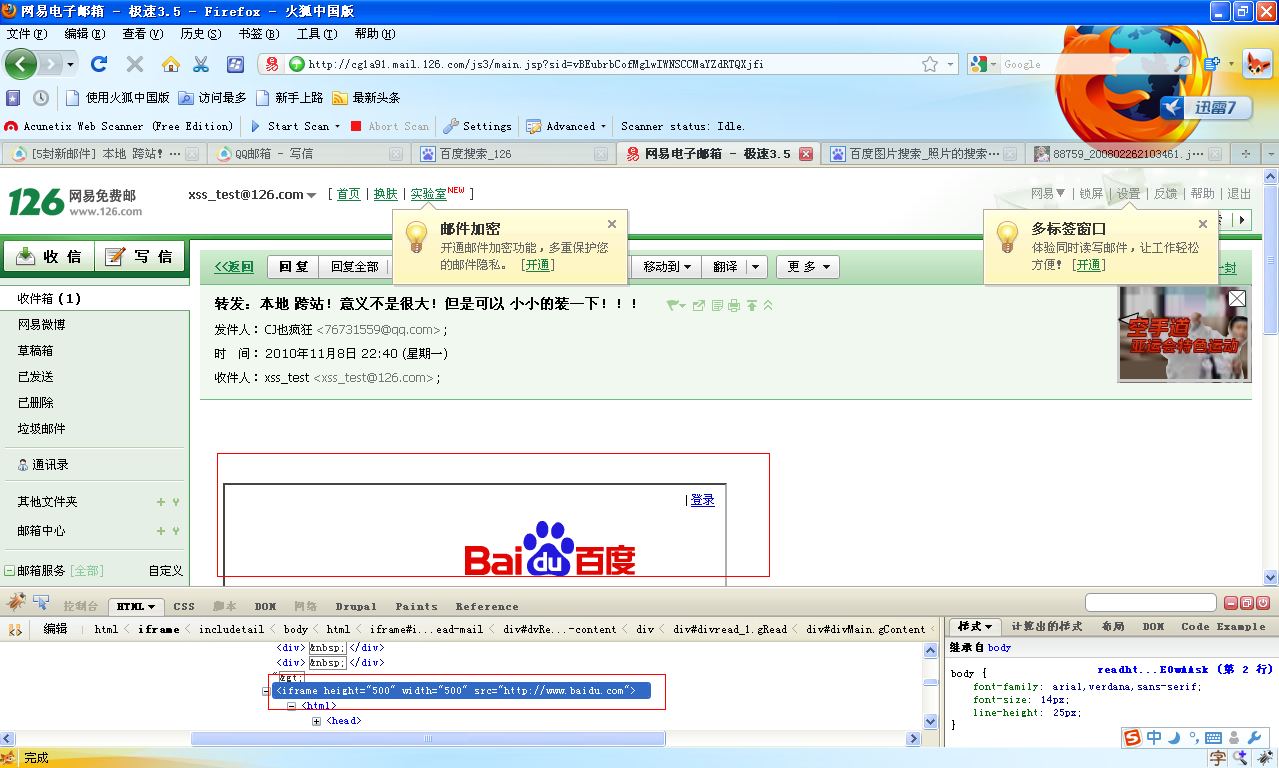Collapse the html node under the iframe
Image resolution: width=1279 pixels, height=768 pixels.
(291, 706)
